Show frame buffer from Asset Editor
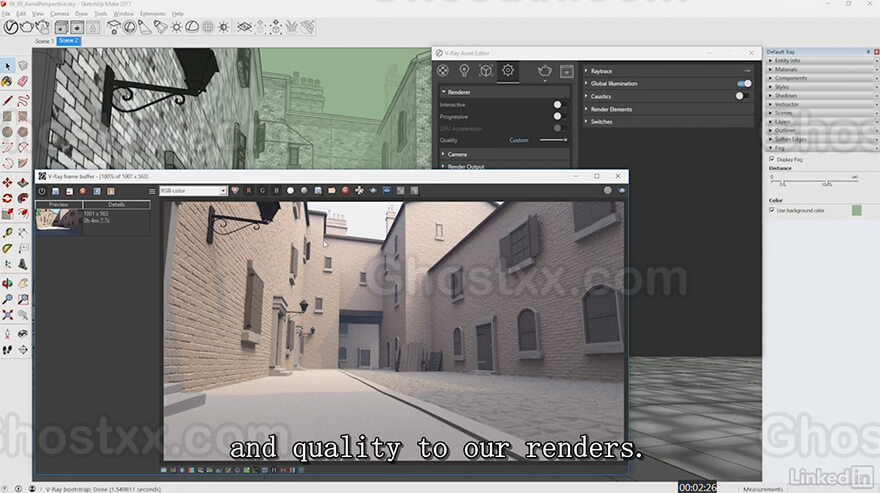Screen dimensions: 880x493 567,71
